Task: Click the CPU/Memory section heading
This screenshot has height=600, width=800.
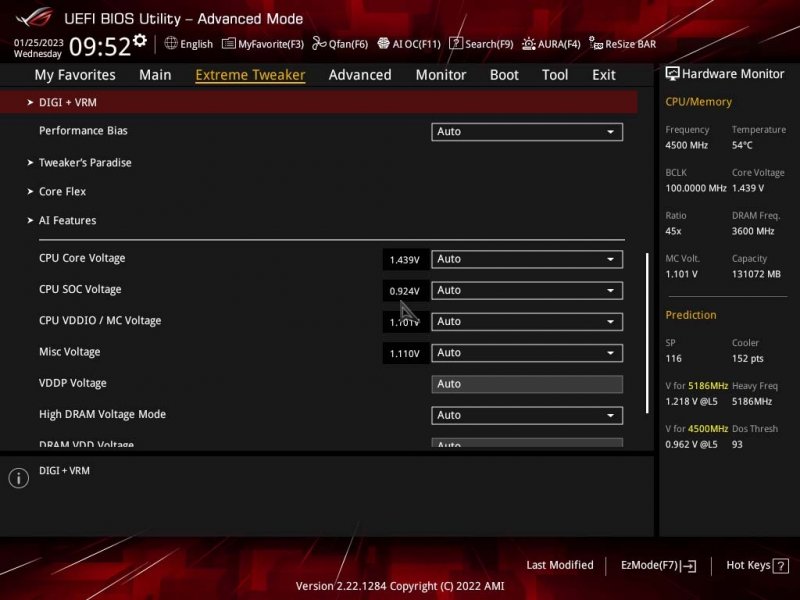Action: (x=698, y=102)
